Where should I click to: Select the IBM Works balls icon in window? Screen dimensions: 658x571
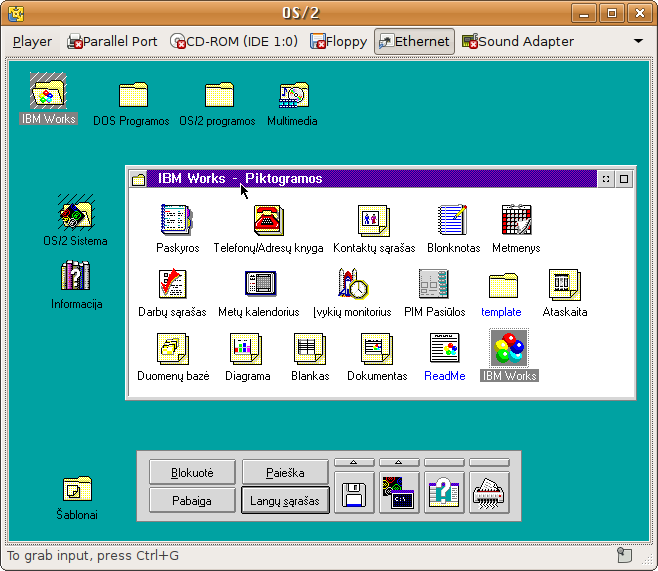(509, 348)
